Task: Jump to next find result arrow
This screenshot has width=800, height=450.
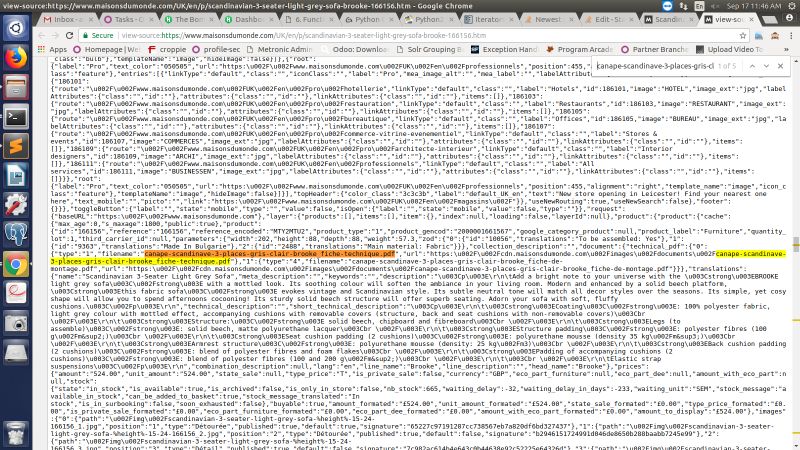Action: pos(766,66)
